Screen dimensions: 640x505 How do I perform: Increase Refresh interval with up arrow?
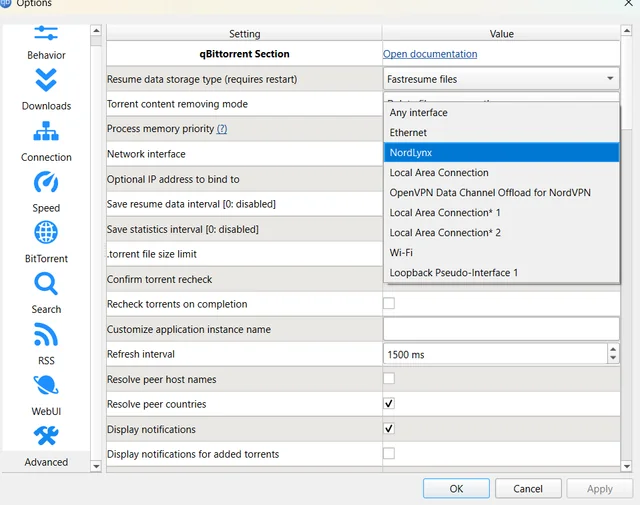tap(612, 349)
